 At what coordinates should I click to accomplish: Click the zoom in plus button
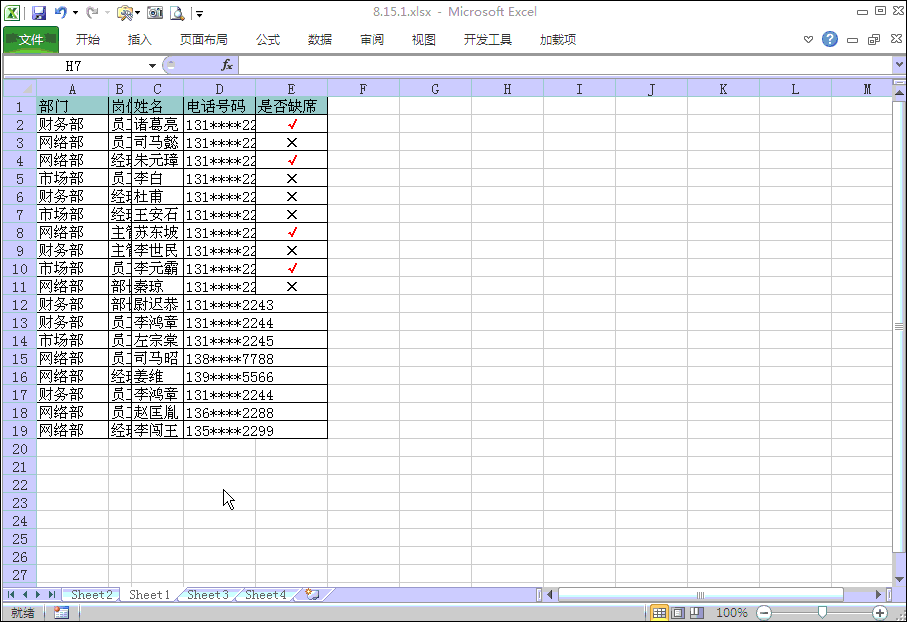tap(880, 613)
